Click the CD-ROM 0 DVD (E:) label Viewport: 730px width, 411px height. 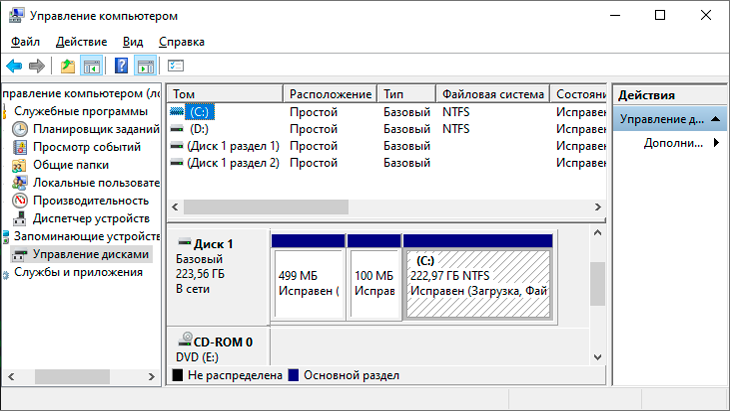click(x=218, y=346)
